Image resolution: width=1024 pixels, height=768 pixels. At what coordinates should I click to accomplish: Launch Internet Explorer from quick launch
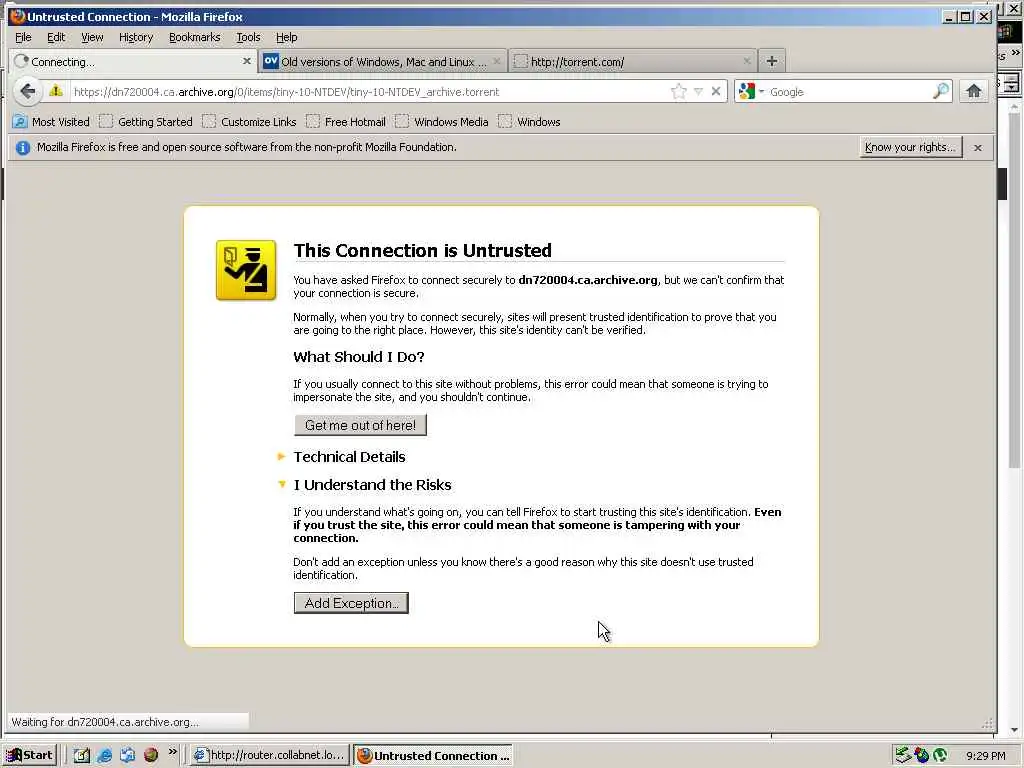[x=104, y=755]
